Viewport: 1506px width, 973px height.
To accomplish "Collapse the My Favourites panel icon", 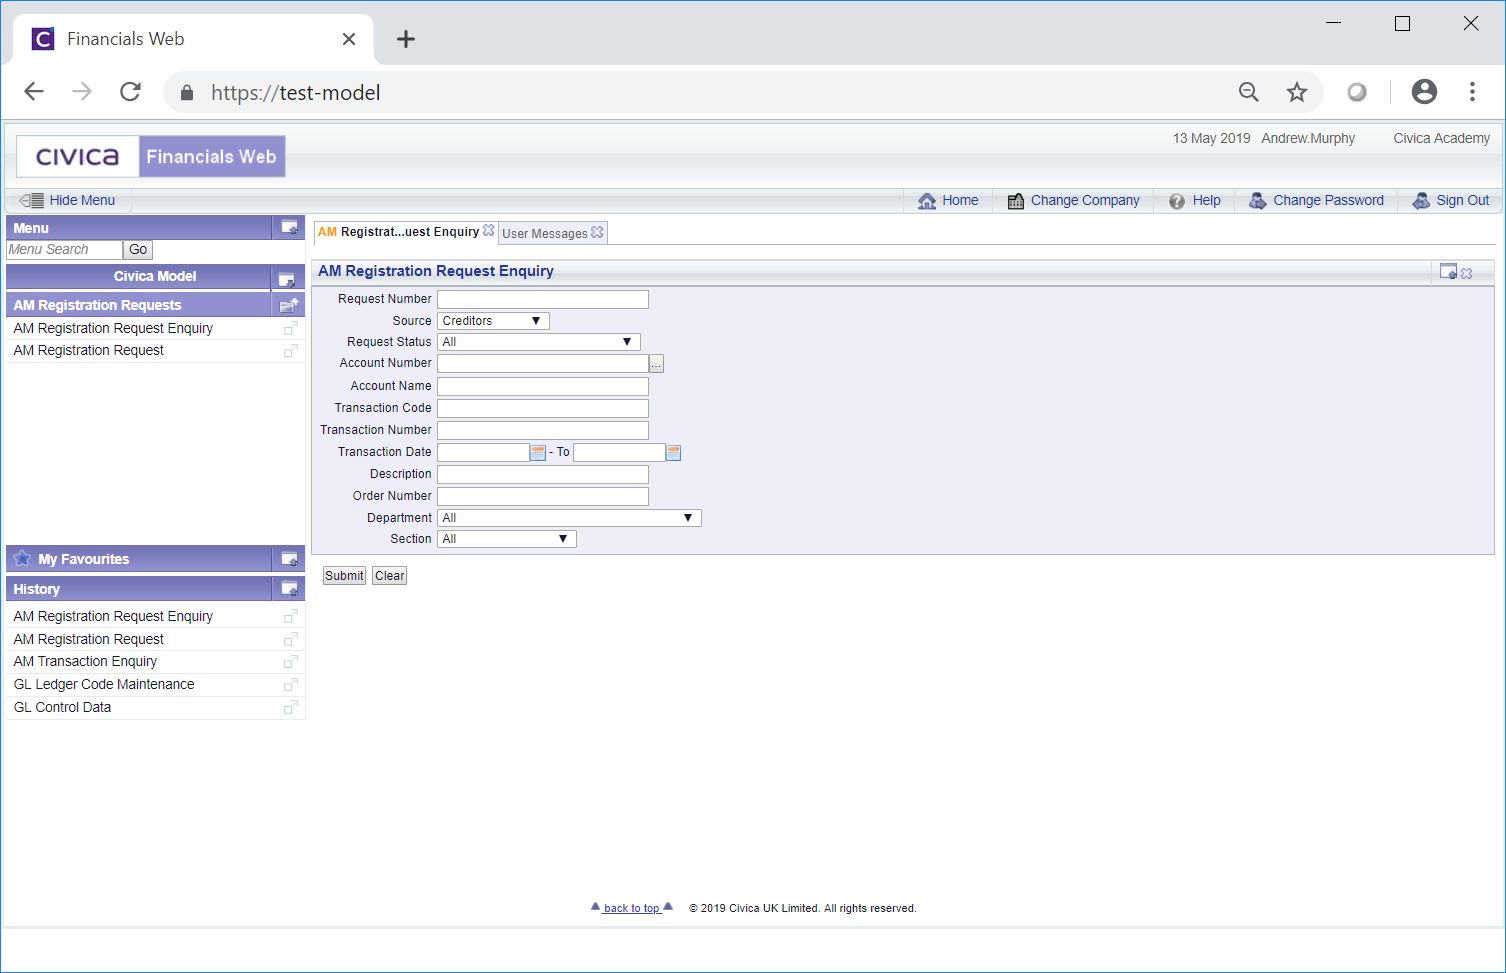I will click(289, 559).
